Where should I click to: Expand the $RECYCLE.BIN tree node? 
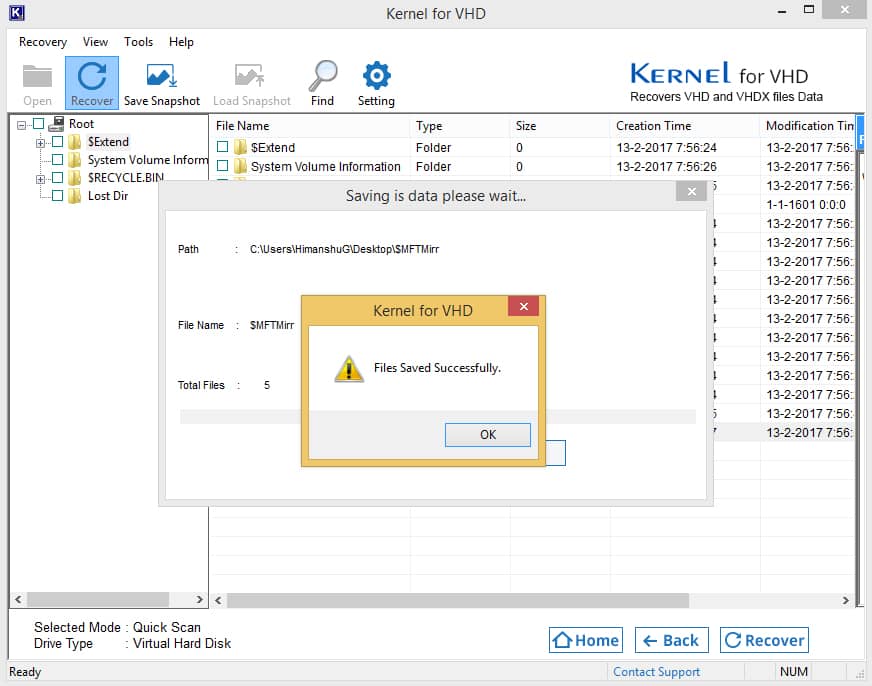pos(40,179)
